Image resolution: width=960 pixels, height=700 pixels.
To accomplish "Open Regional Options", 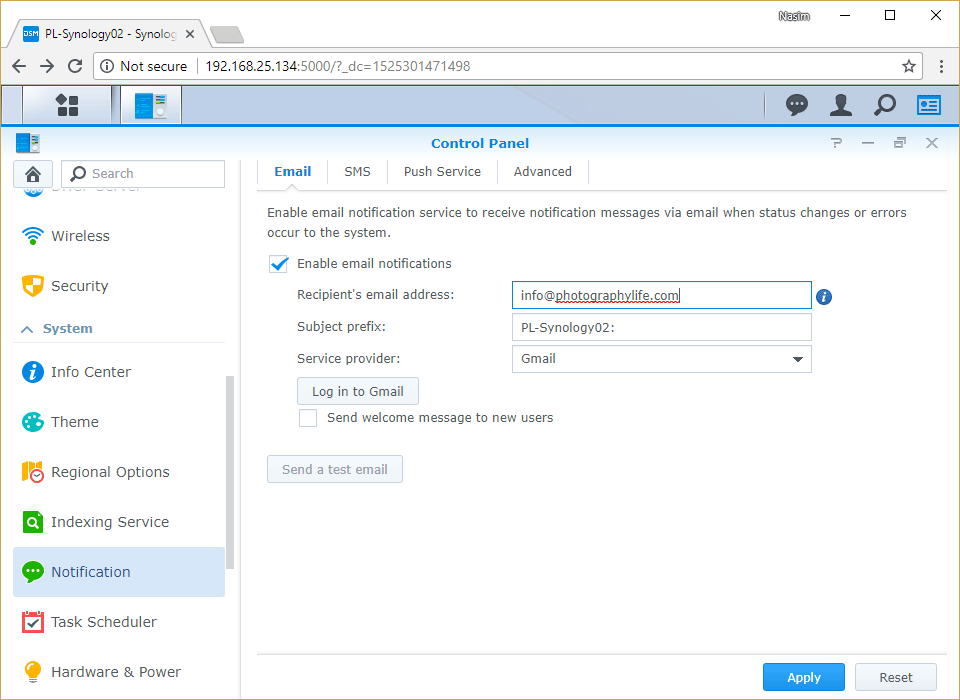I will (119, 472).
